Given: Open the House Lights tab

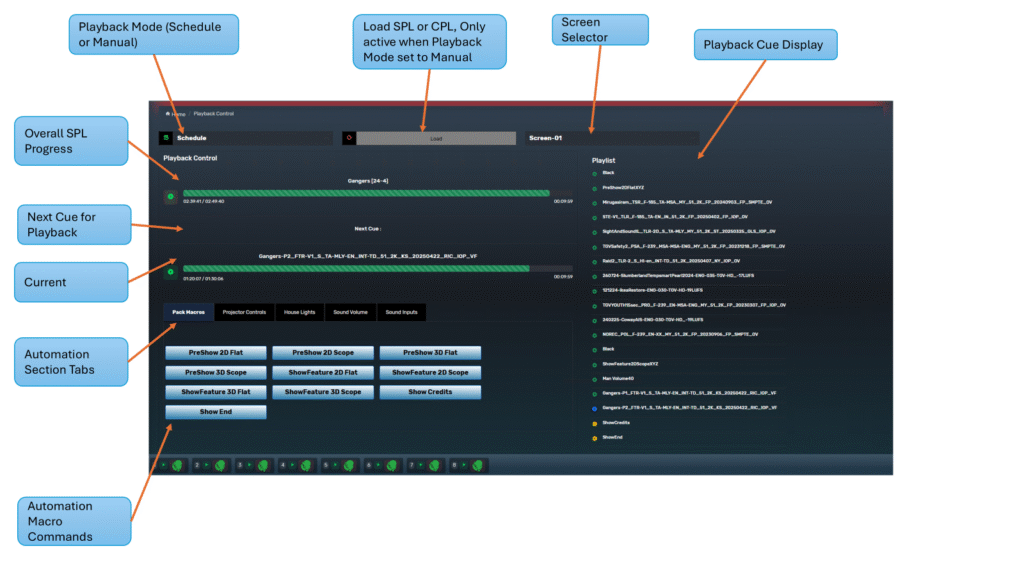Looking at the screenshot, I should coord(300,313).
